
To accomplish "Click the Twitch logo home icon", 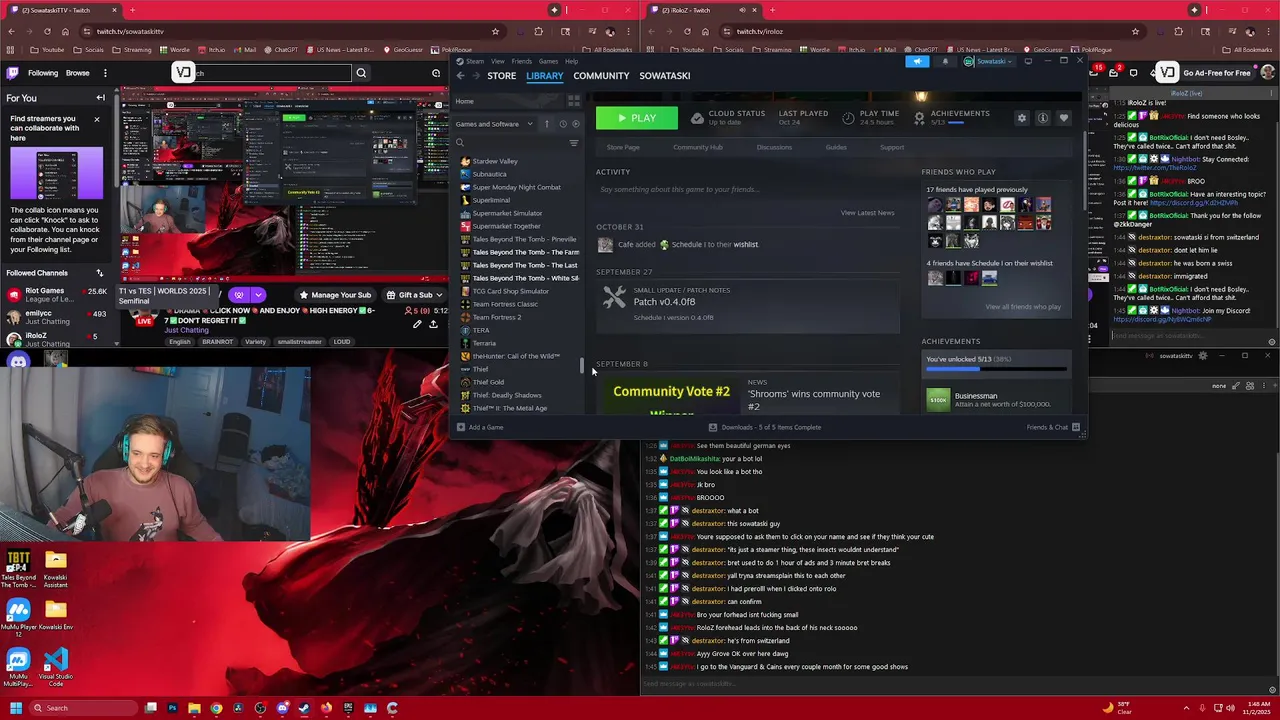I will click(12, 73).
